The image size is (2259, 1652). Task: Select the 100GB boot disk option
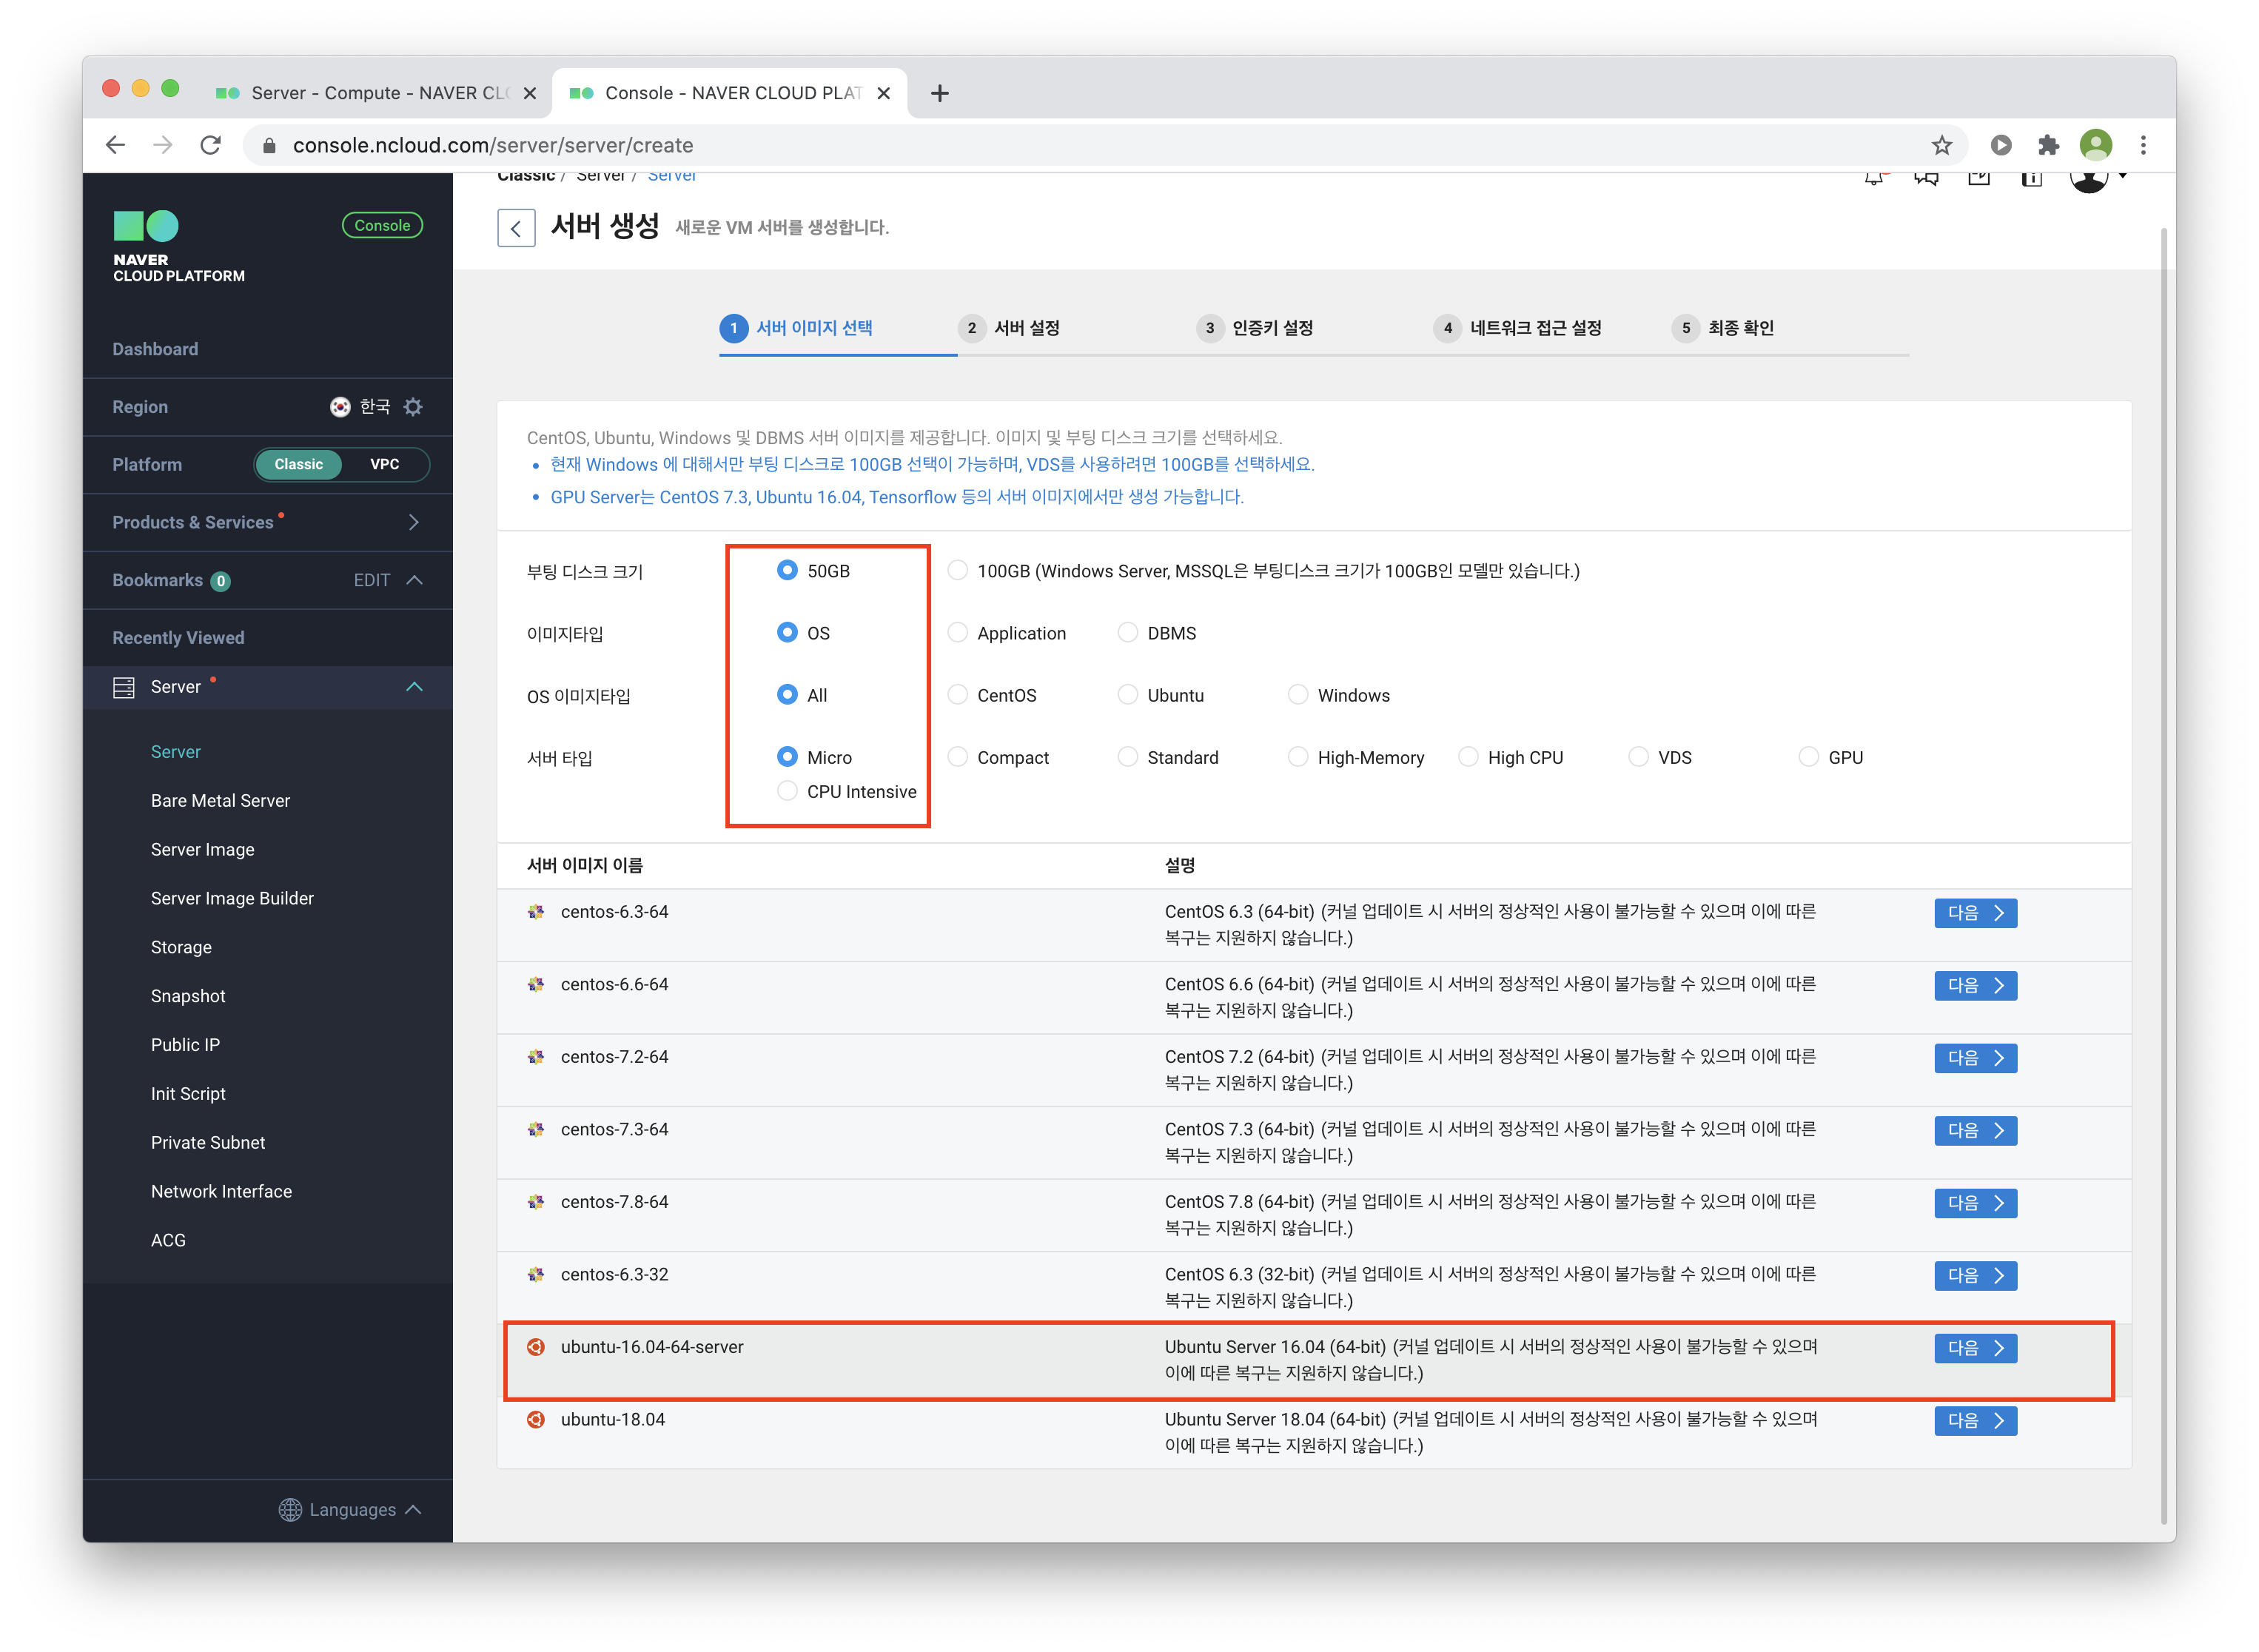click(x=957, y=571)
